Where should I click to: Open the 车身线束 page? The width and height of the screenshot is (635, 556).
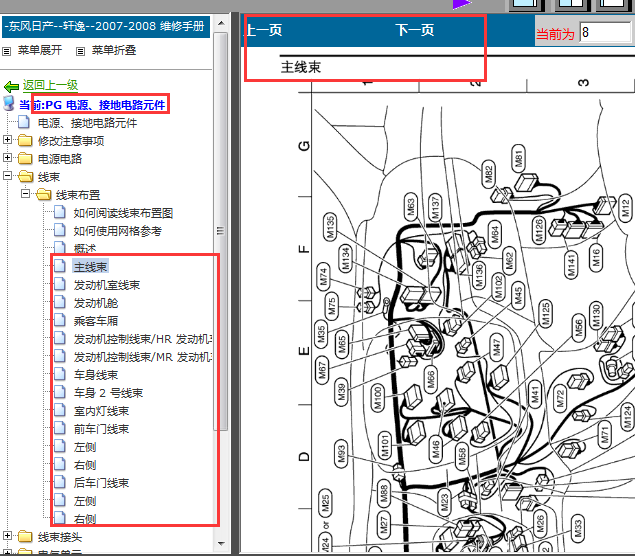coord(96,375)
